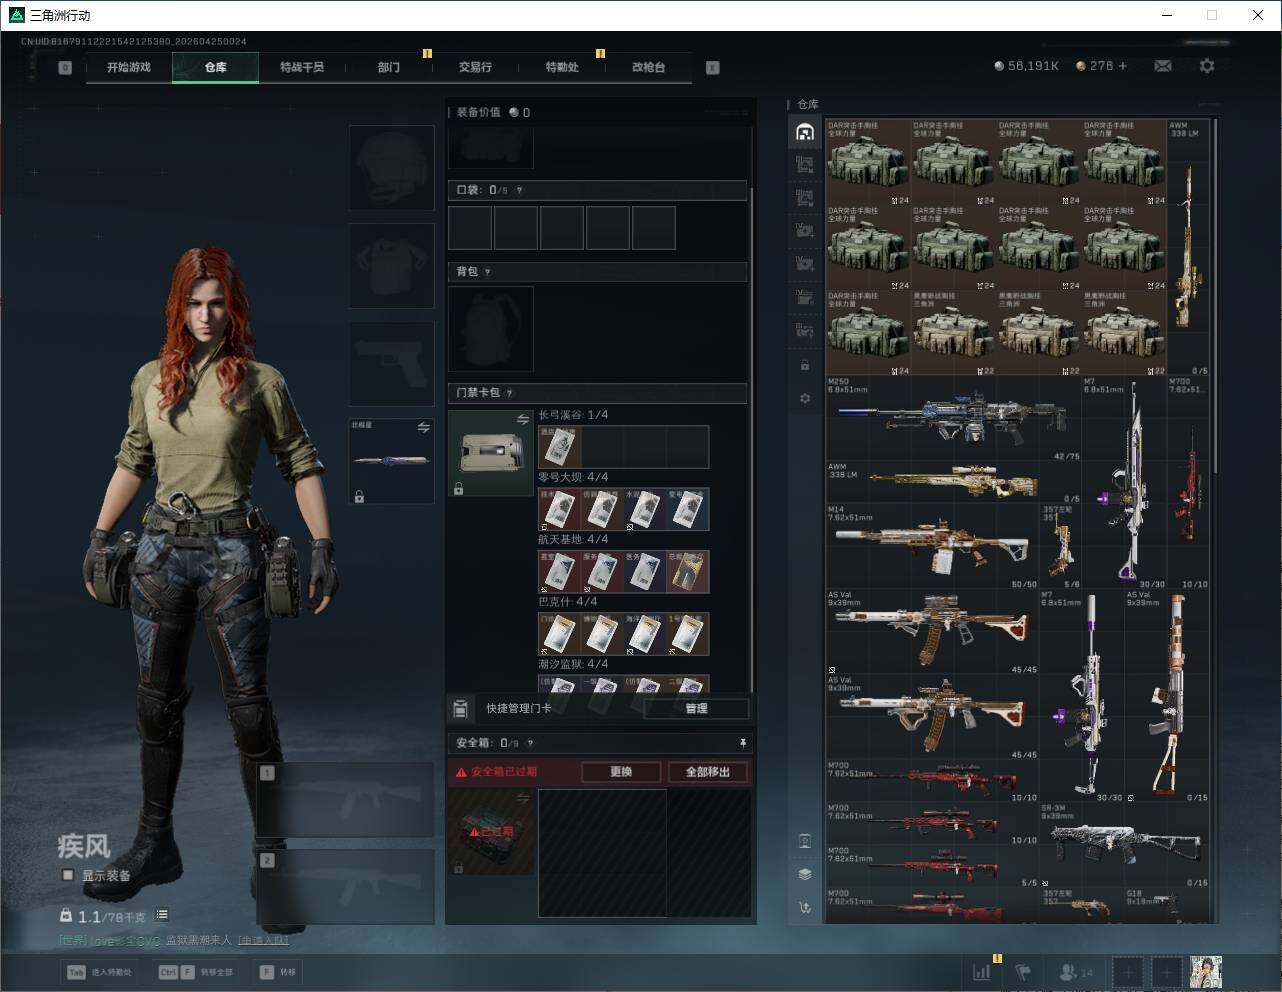Select primary weapon slot 2
The width and height of the screenshot is (1282, 992).
346,887
